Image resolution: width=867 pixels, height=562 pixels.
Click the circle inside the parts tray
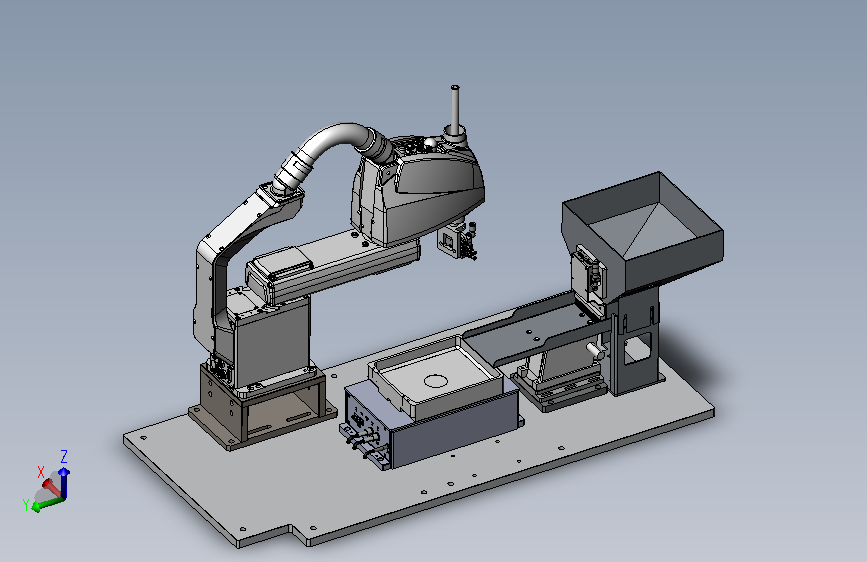pyautogui.click(x=436, y=380)
